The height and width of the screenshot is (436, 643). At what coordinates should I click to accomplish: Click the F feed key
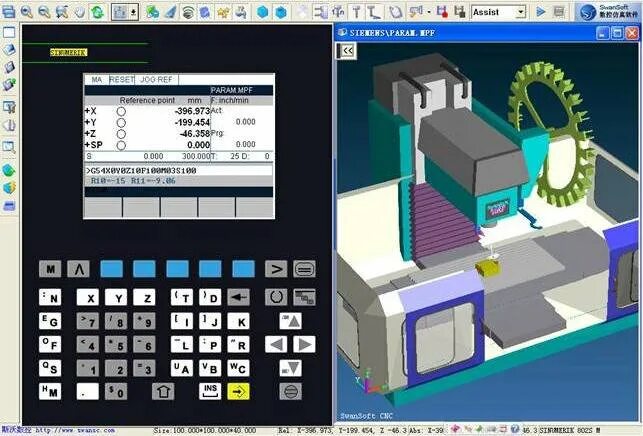50,345
